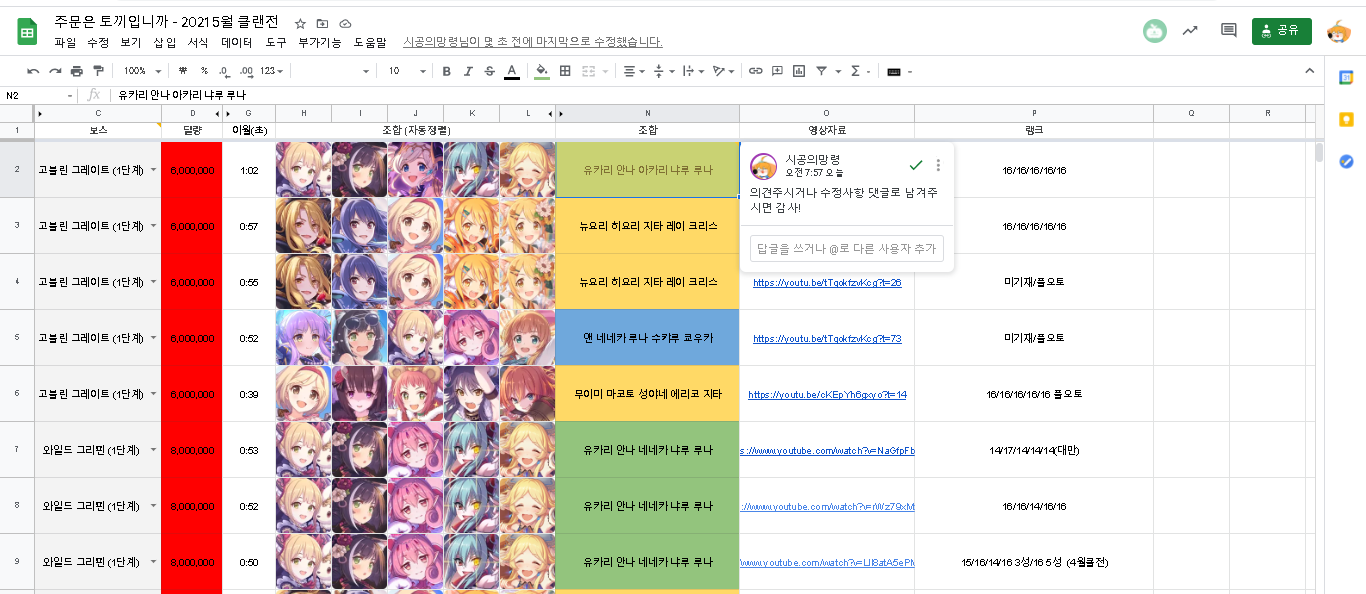1366x594 pixels.
Task: Open comment history icon
Action: [1229, 31]
